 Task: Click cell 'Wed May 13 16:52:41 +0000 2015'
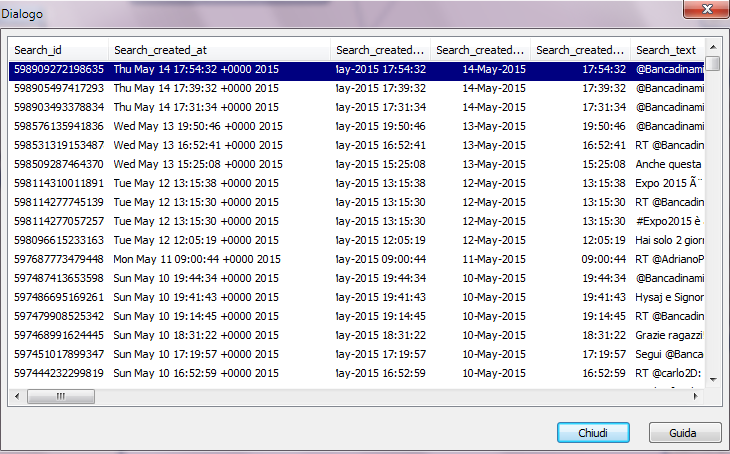click(198, 145)
